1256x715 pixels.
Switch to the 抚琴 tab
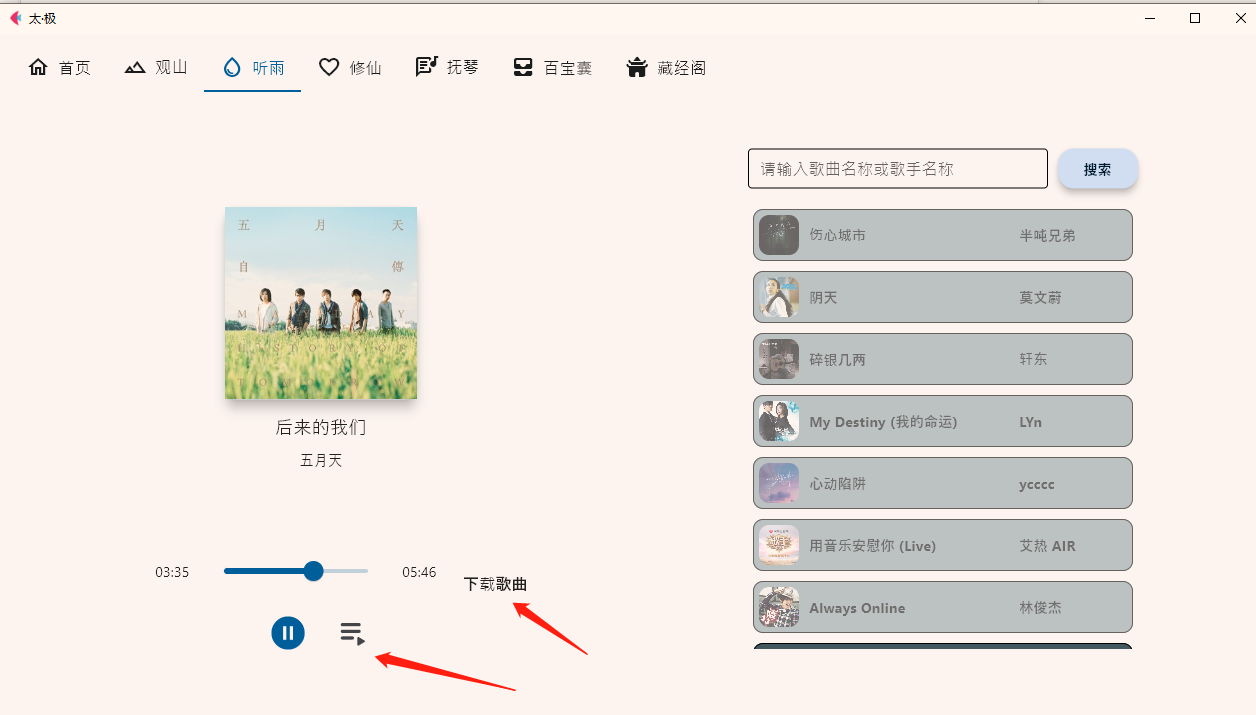pyautogui.click(x=447, y=68)
